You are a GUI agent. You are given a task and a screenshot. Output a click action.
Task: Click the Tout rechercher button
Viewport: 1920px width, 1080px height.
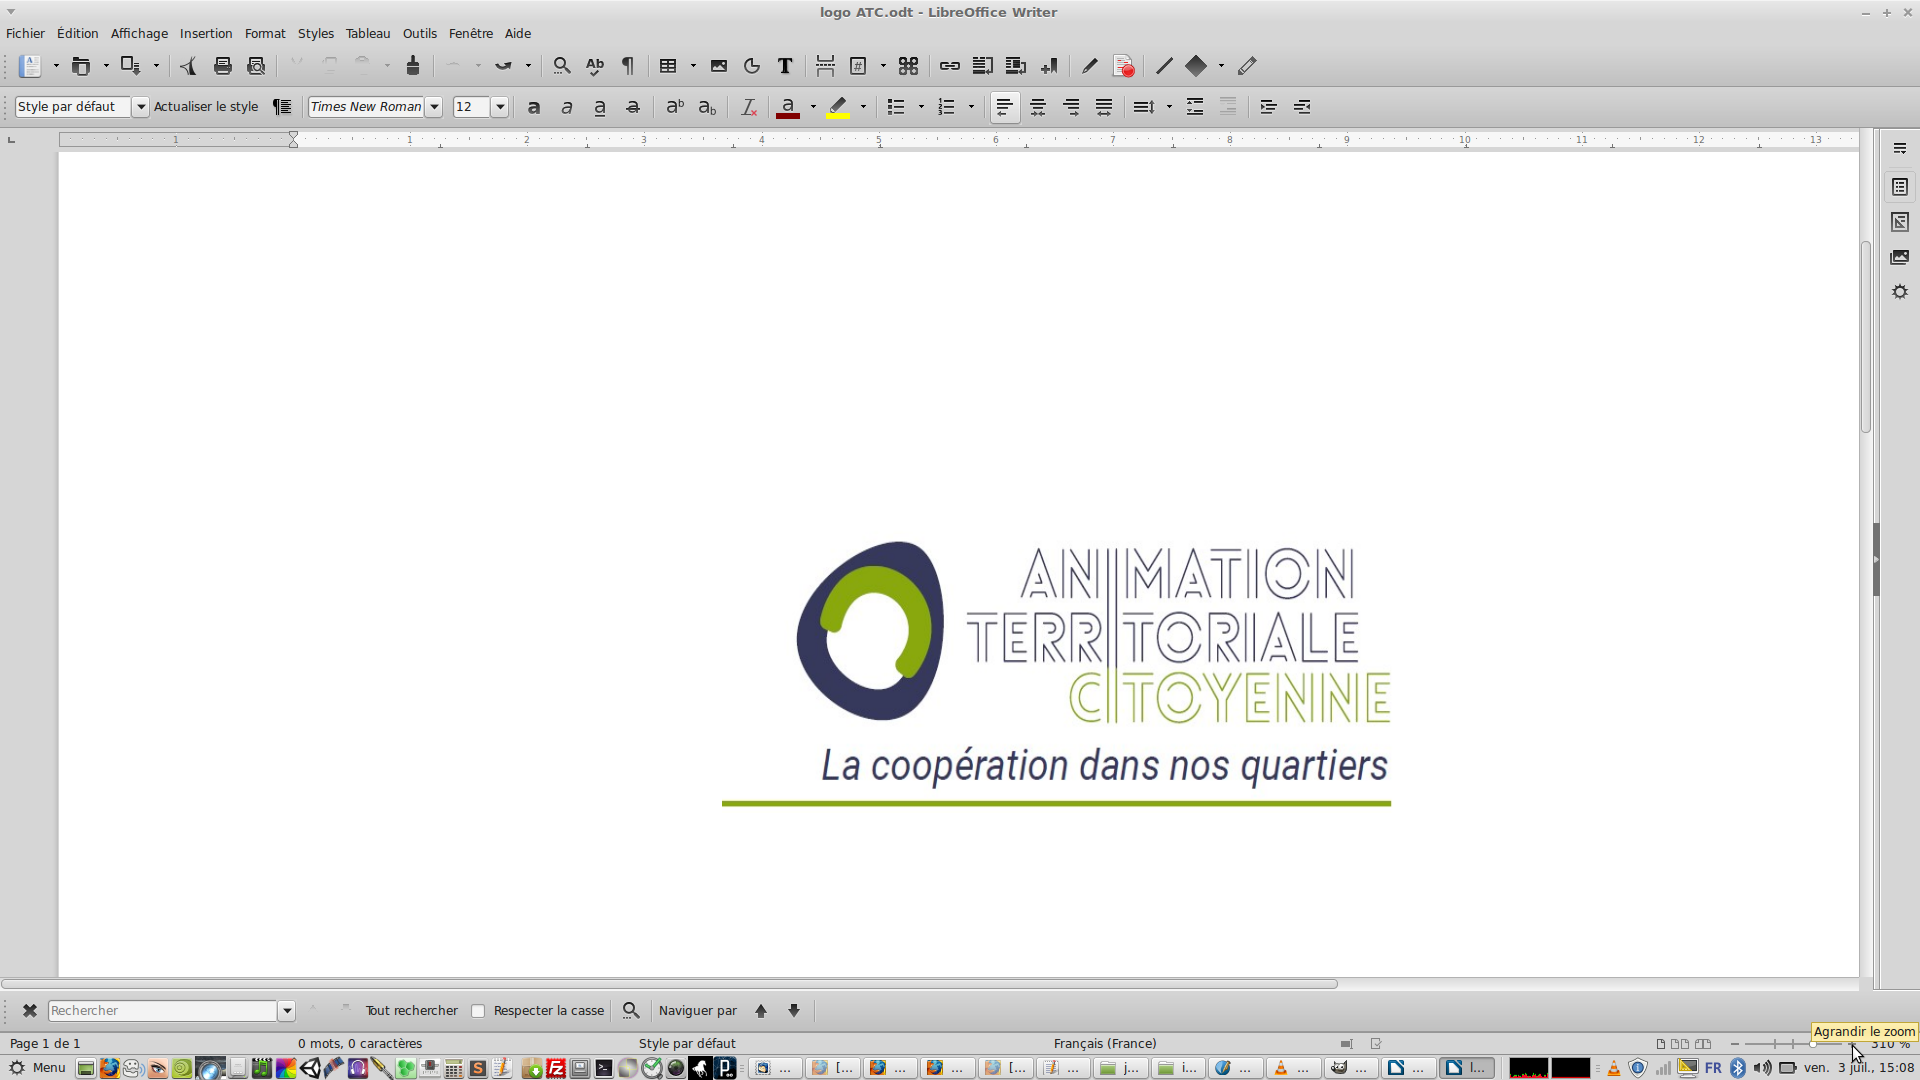click(x=411, y=1011)
